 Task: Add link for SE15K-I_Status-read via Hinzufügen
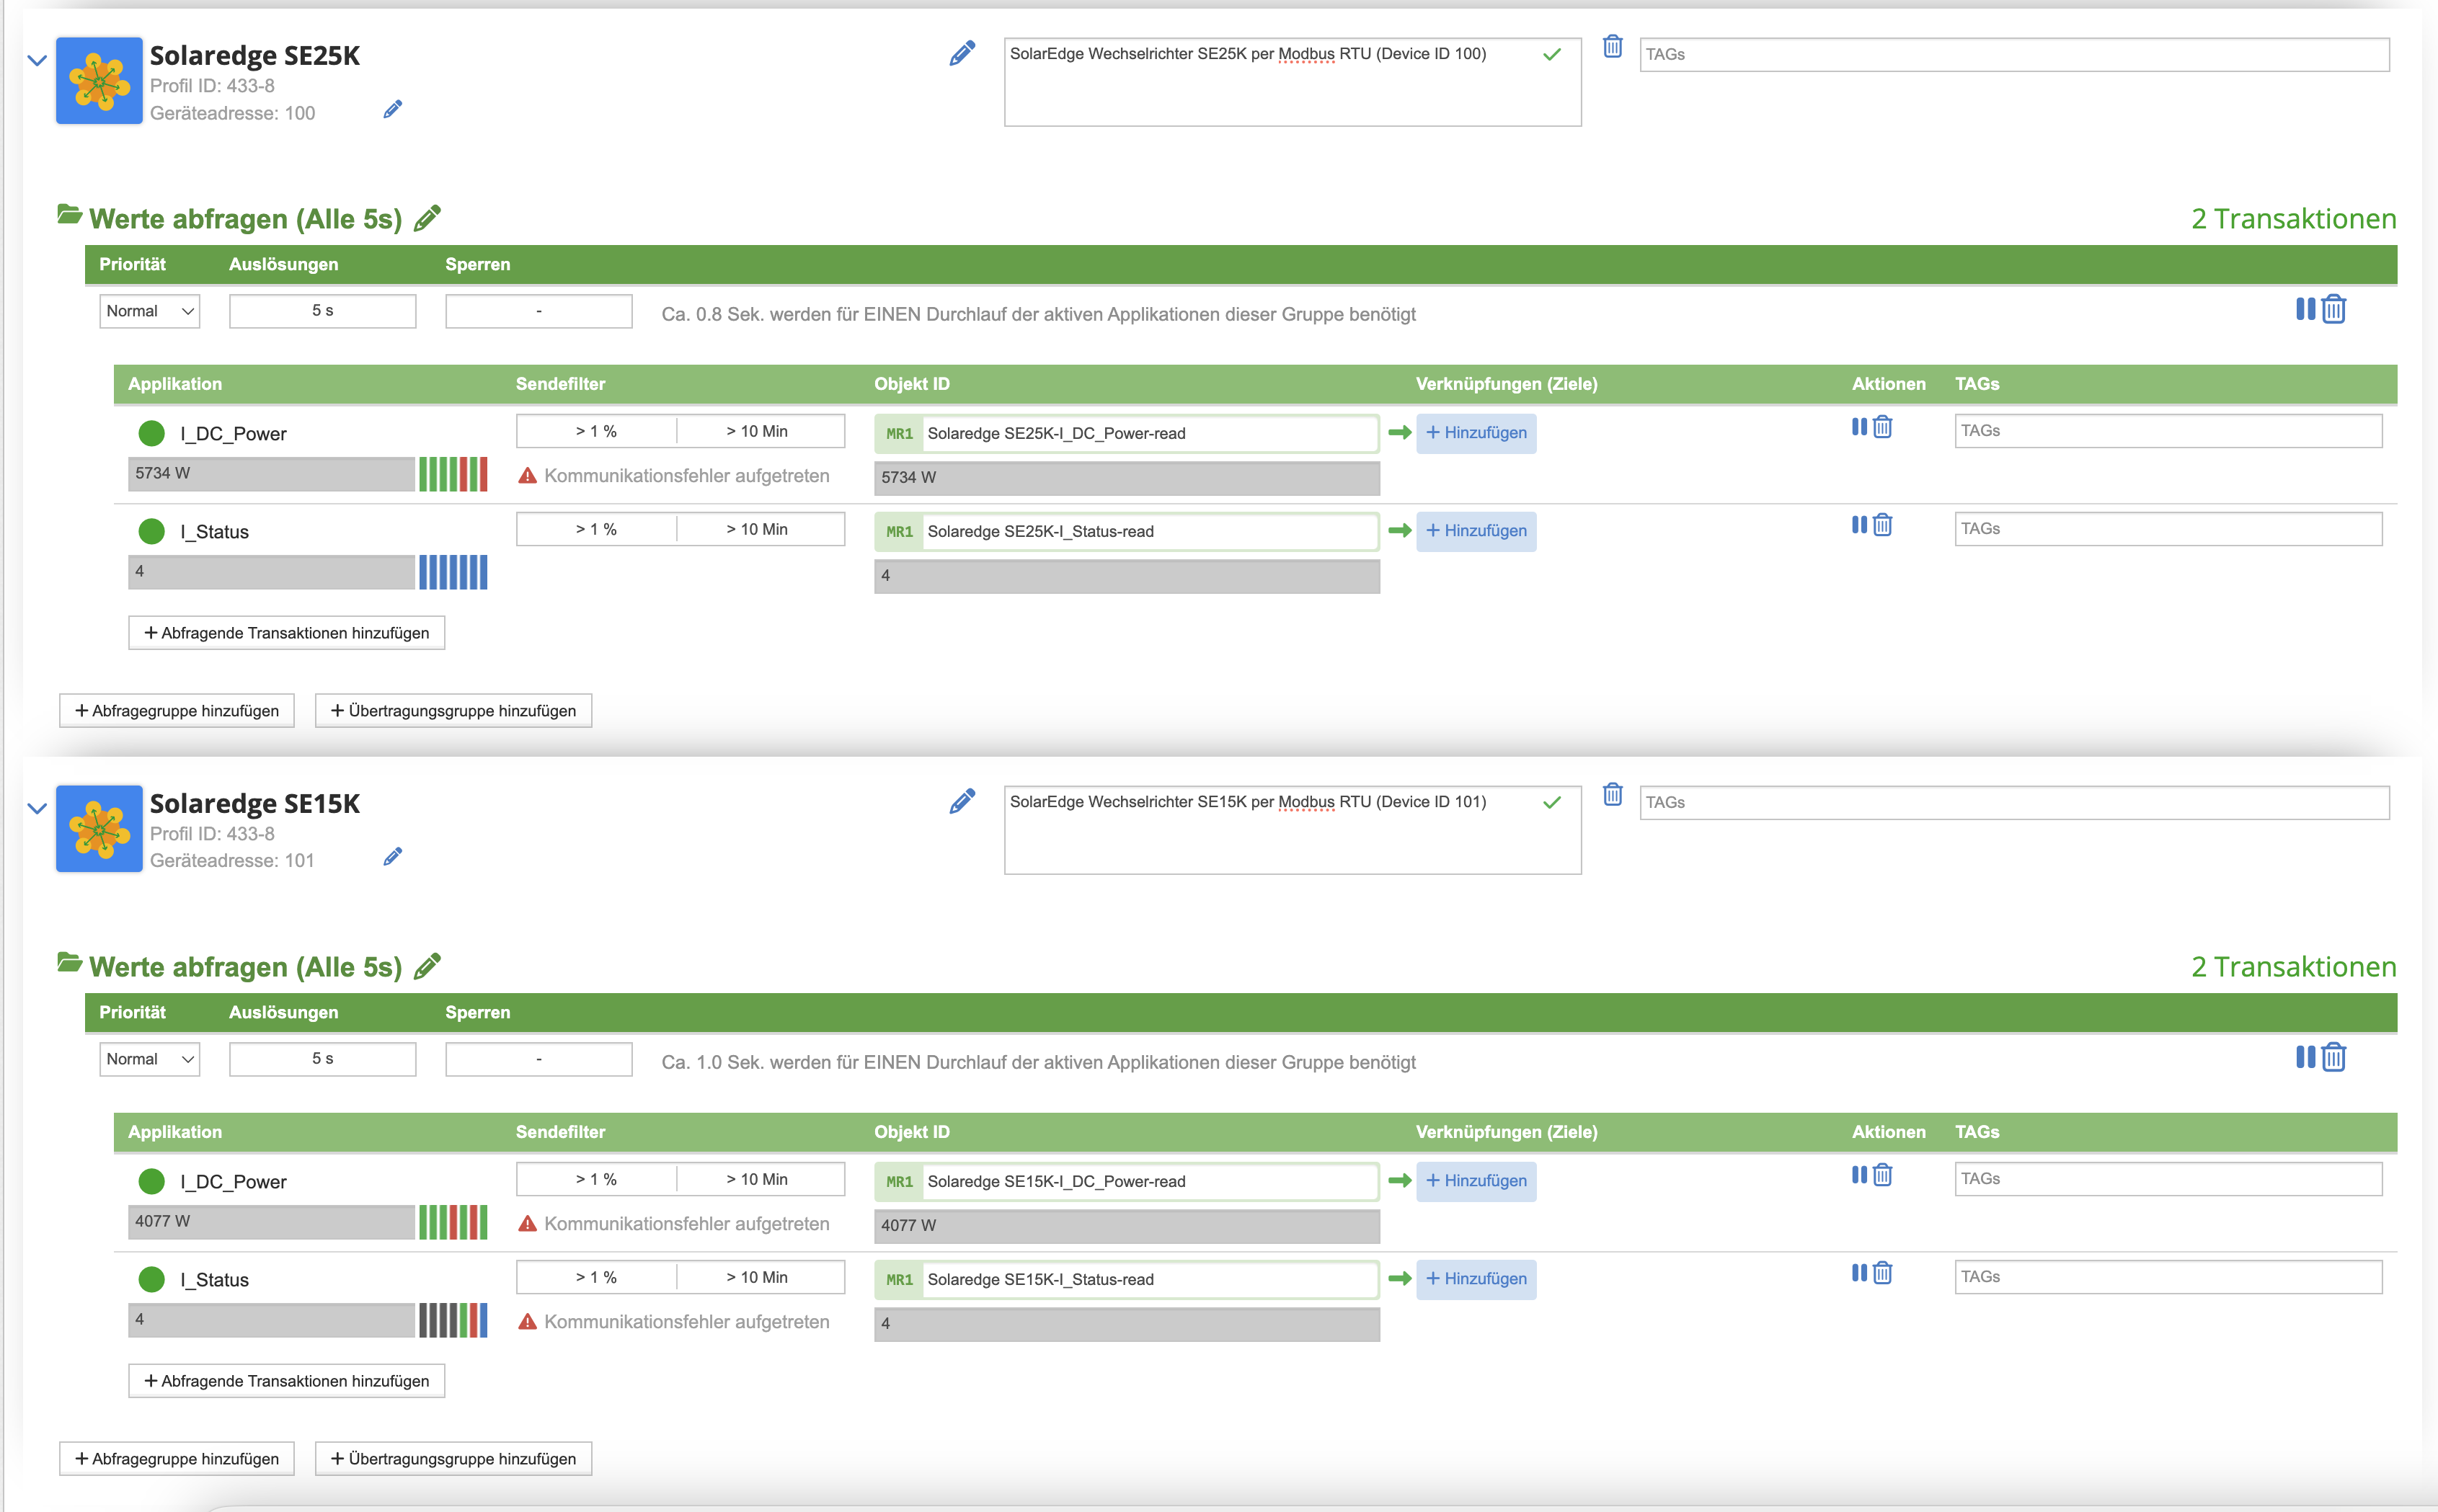click(1476, 1279)
